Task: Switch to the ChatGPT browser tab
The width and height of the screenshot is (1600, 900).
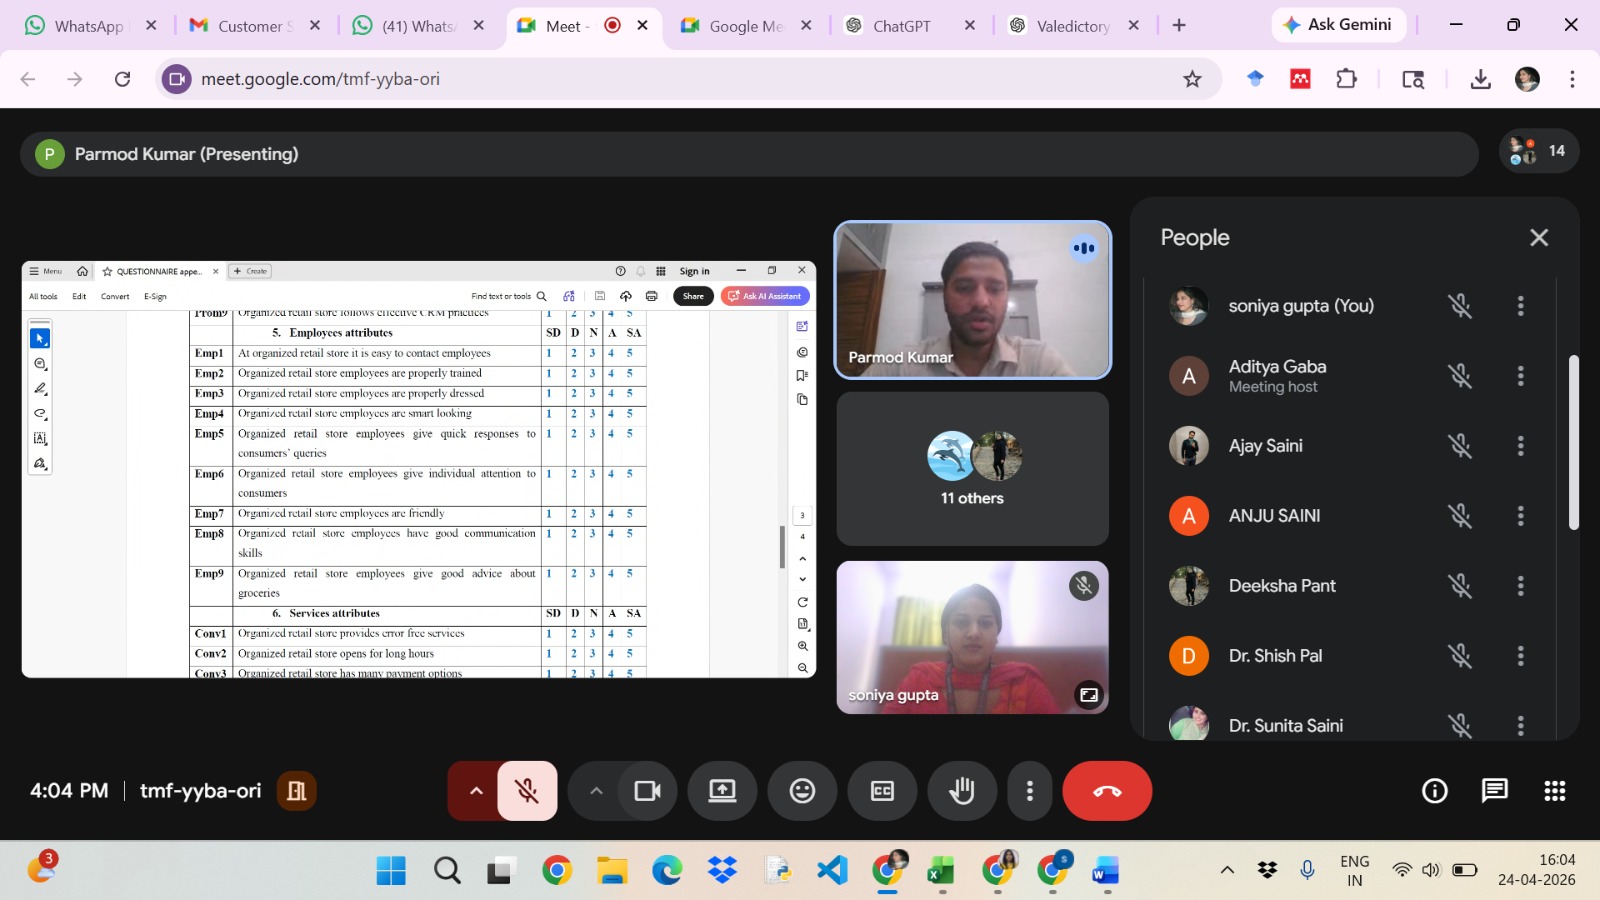Action: (x=900, y=26)
